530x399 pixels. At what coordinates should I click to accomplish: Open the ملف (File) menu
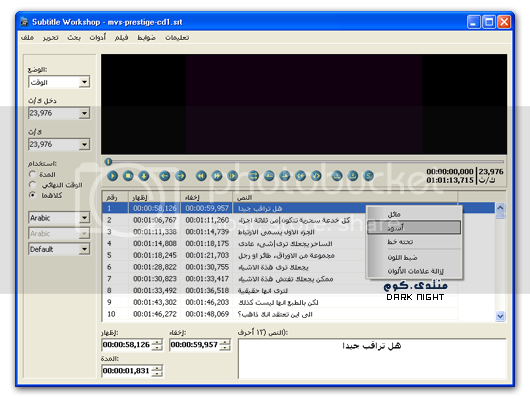tap(27, 38)
